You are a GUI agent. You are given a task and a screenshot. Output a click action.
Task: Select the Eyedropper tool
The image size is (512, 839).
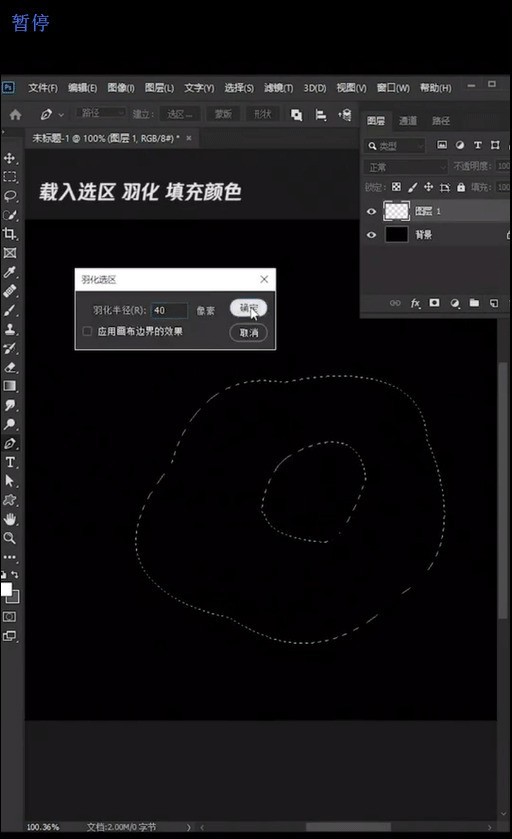click(10, 272)
